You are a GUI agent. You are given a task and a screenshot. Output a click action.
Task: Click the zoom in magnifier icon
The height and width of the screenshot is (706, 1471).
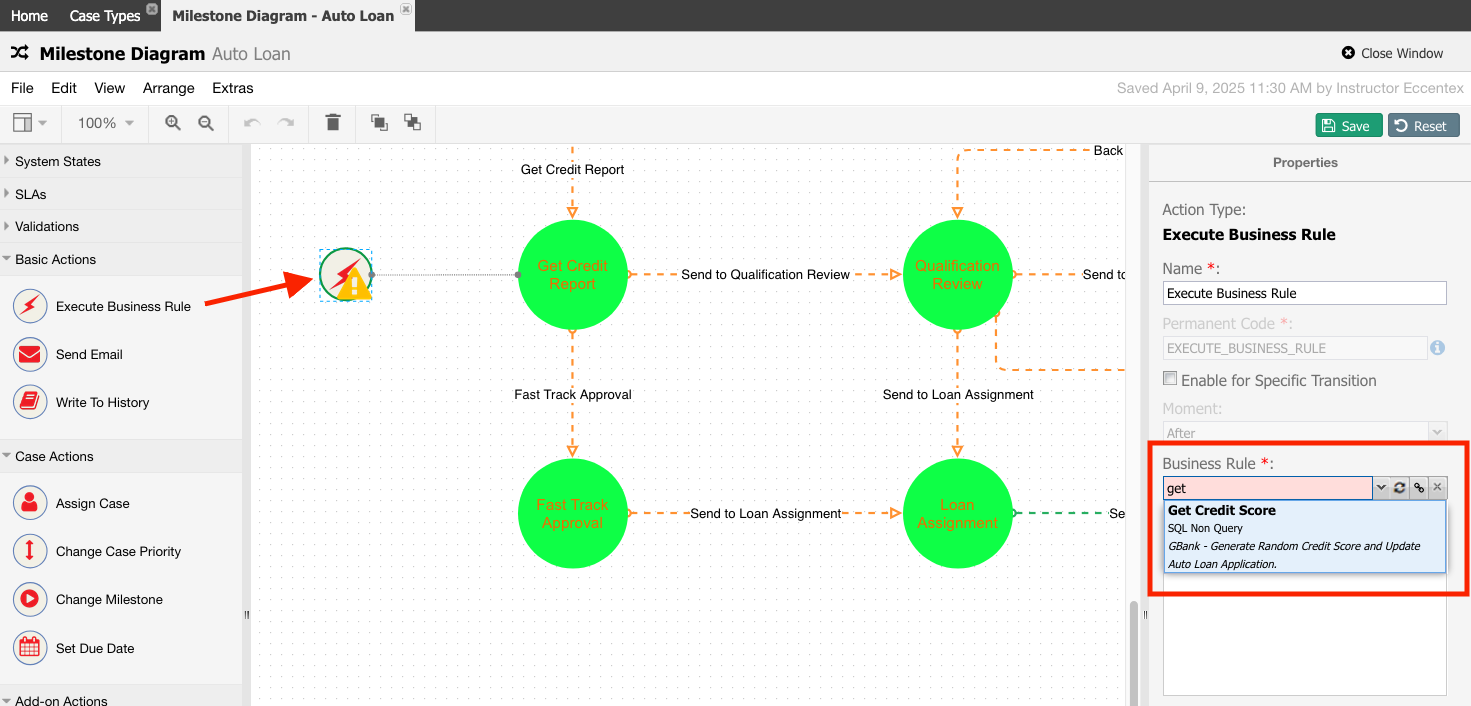tap(173, 123)
